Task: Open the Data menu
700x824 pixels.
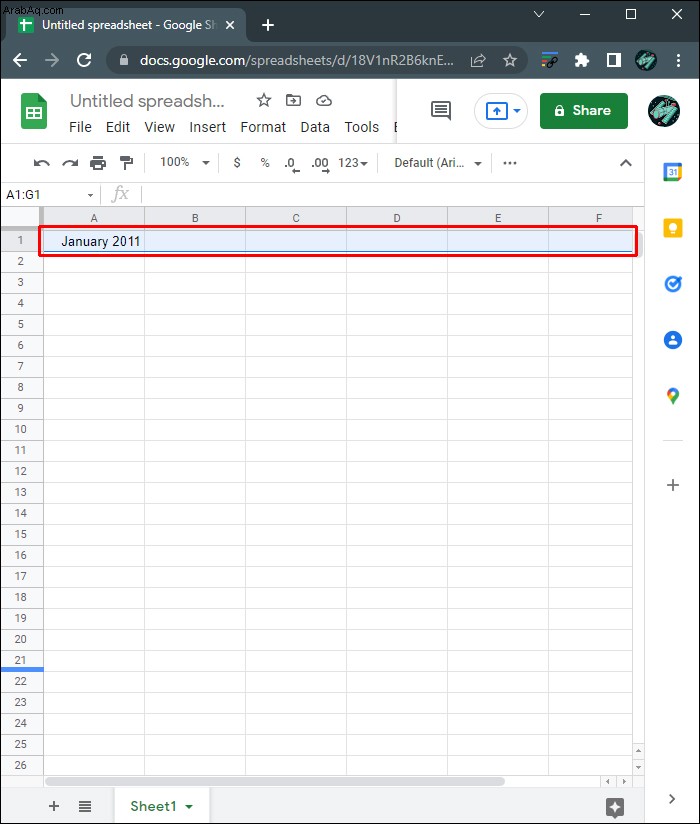Action: click(315, 127)
